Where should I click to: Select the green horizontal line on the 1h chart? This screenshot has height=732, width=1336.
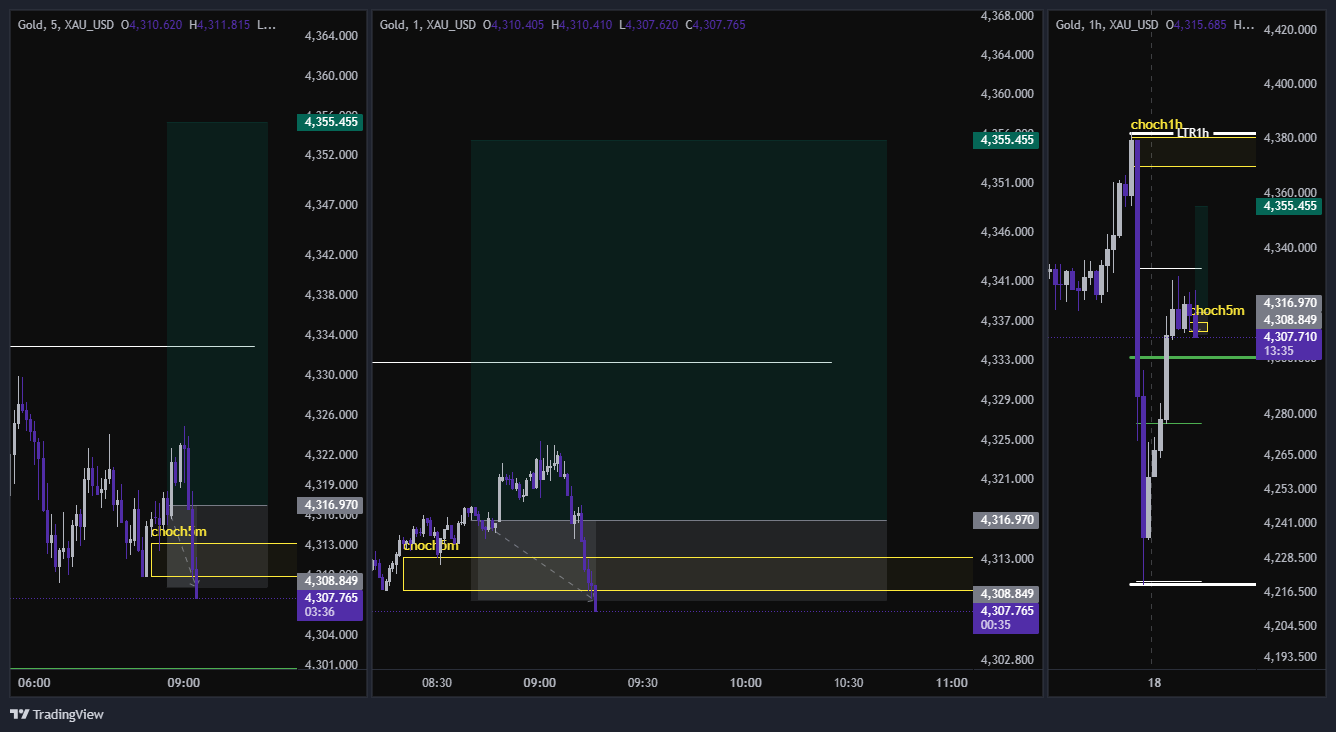(x=1192, y=357)
